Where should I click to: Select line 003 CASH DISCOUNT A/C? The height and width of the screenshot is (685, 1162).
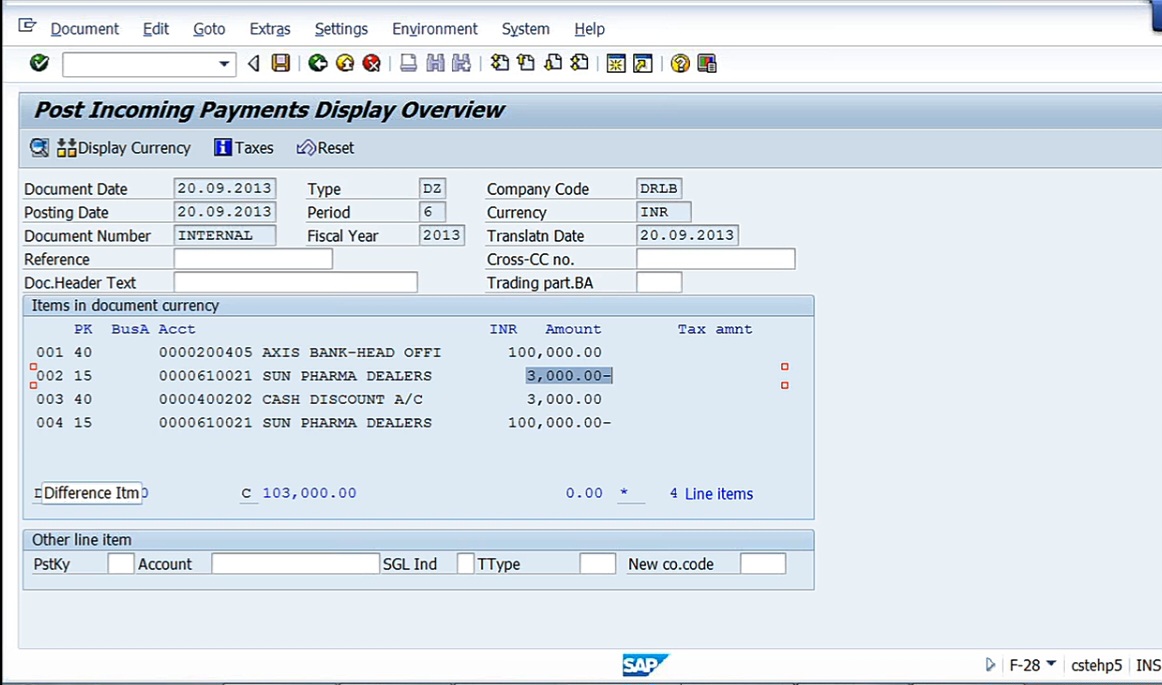click(319, 399)
